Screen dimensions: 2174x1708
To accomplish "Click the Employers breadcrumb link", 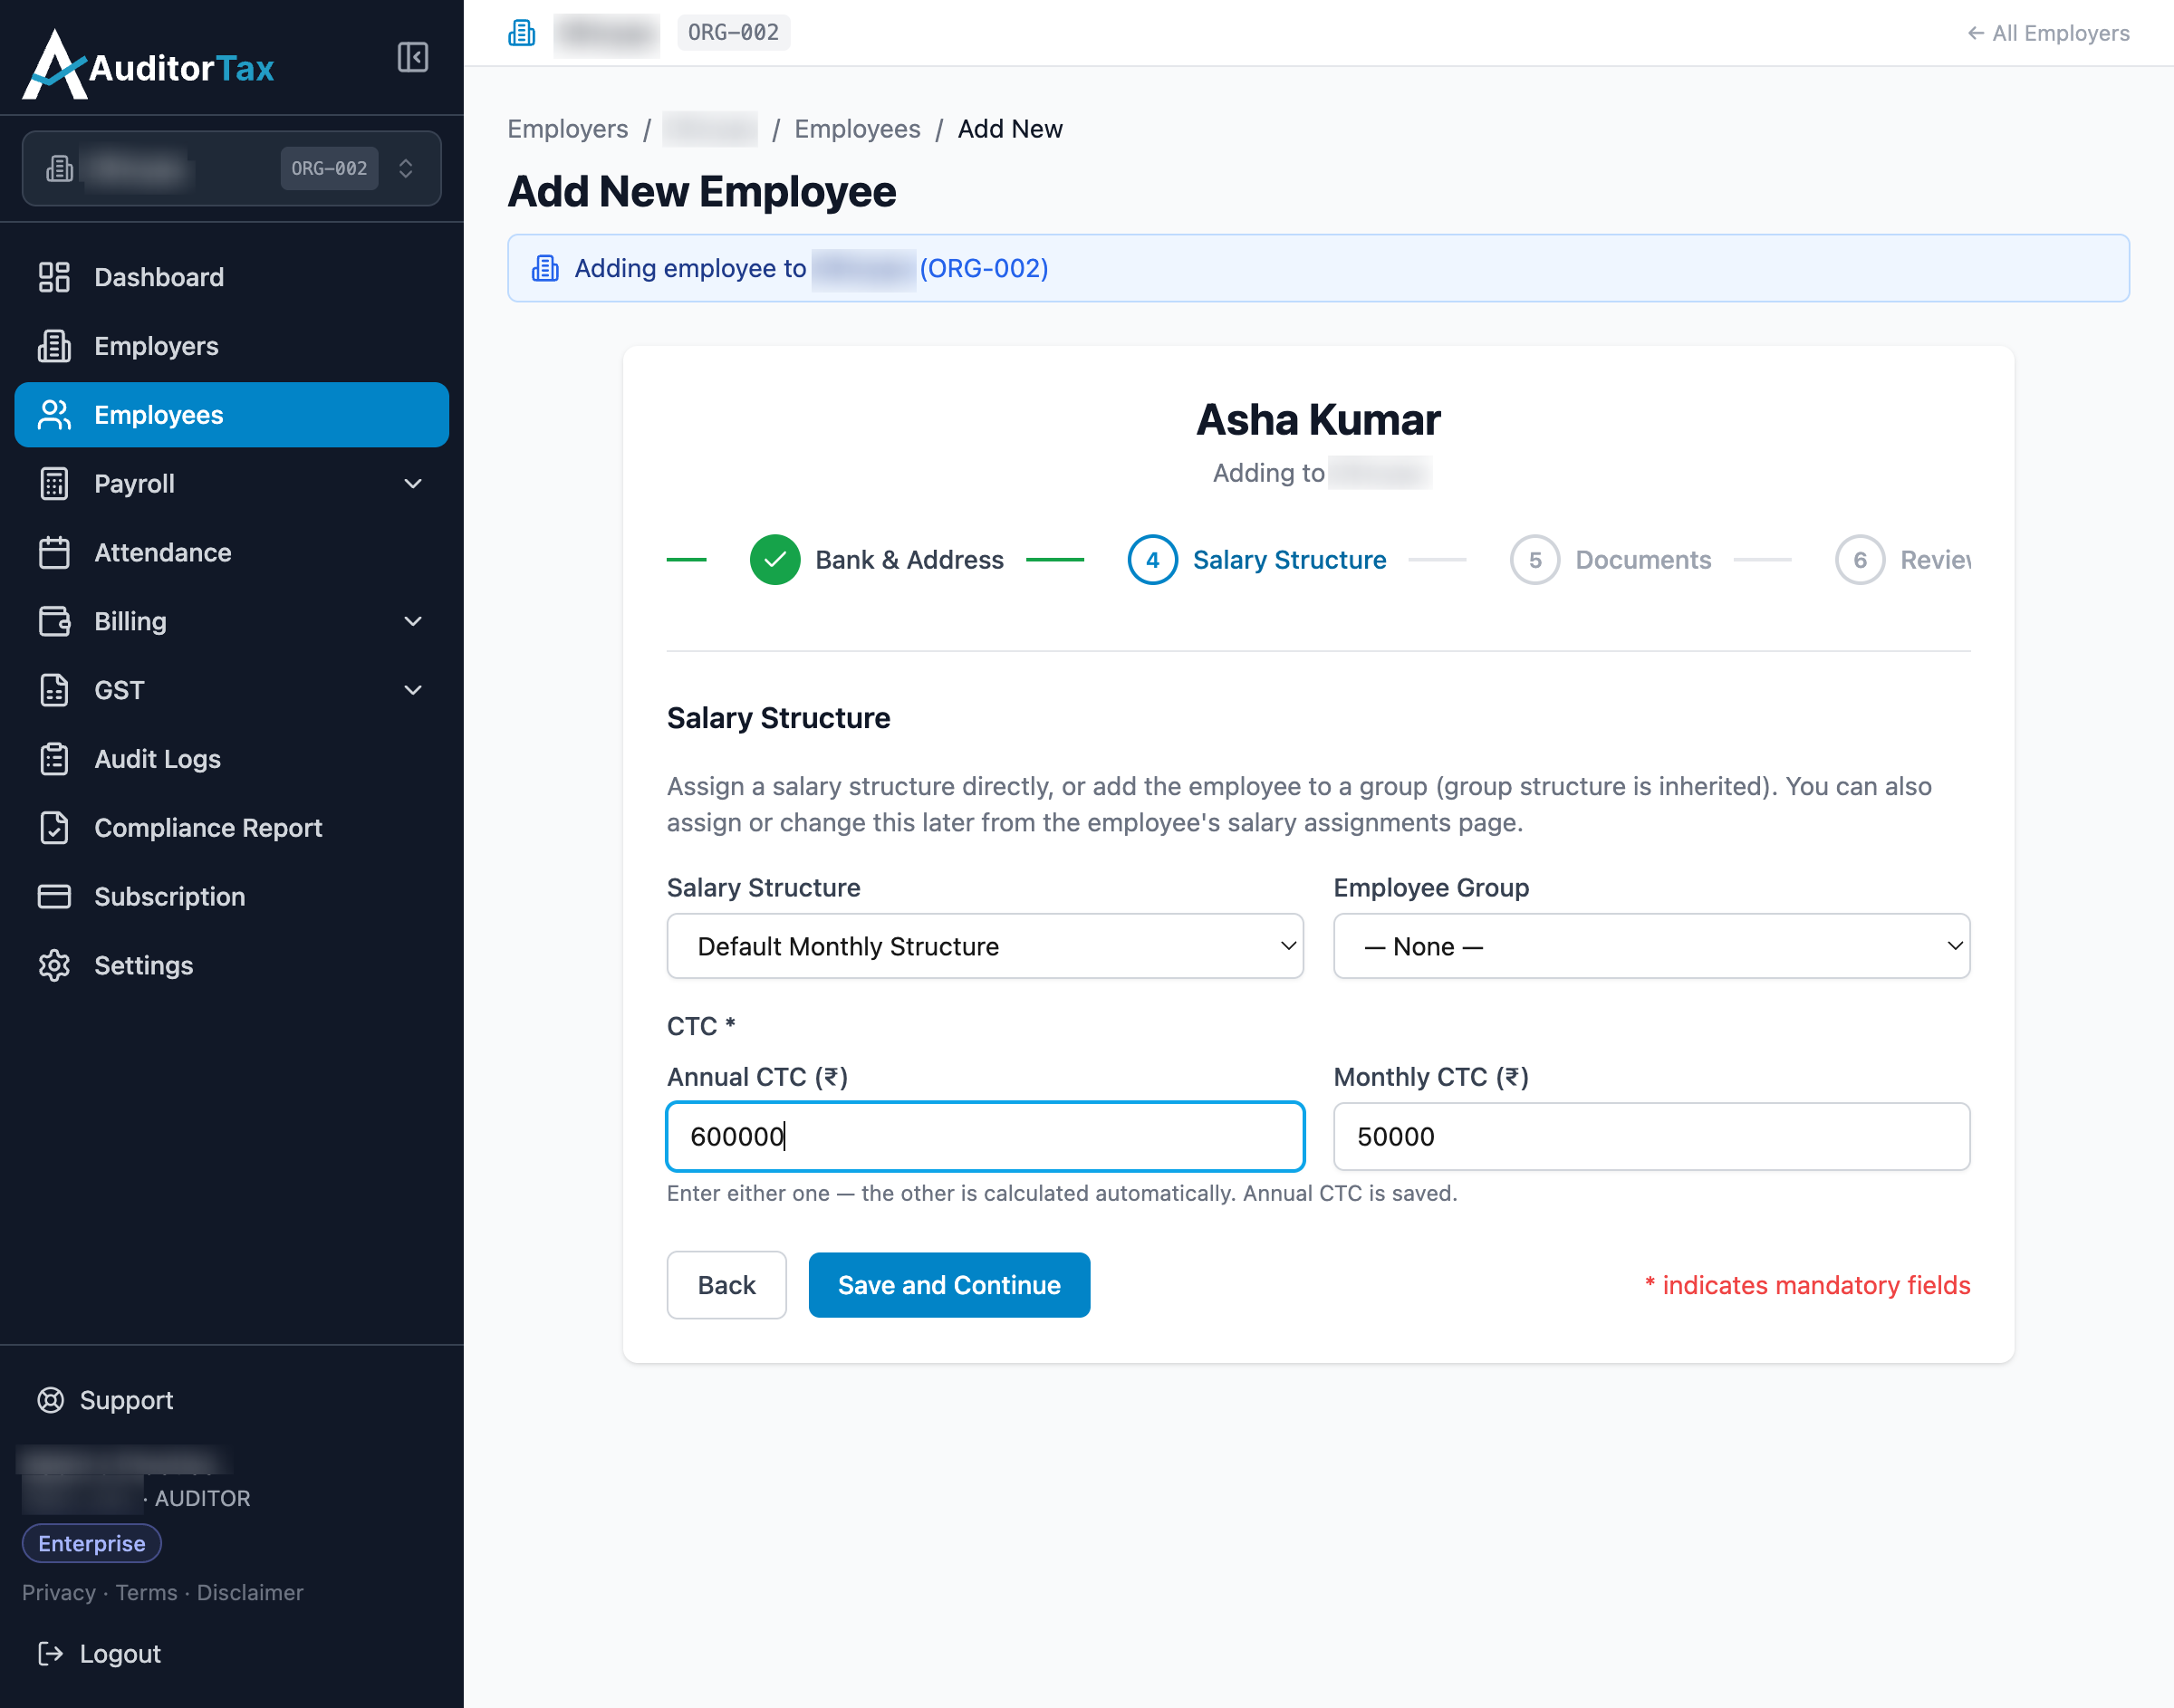I will [568, 129].
